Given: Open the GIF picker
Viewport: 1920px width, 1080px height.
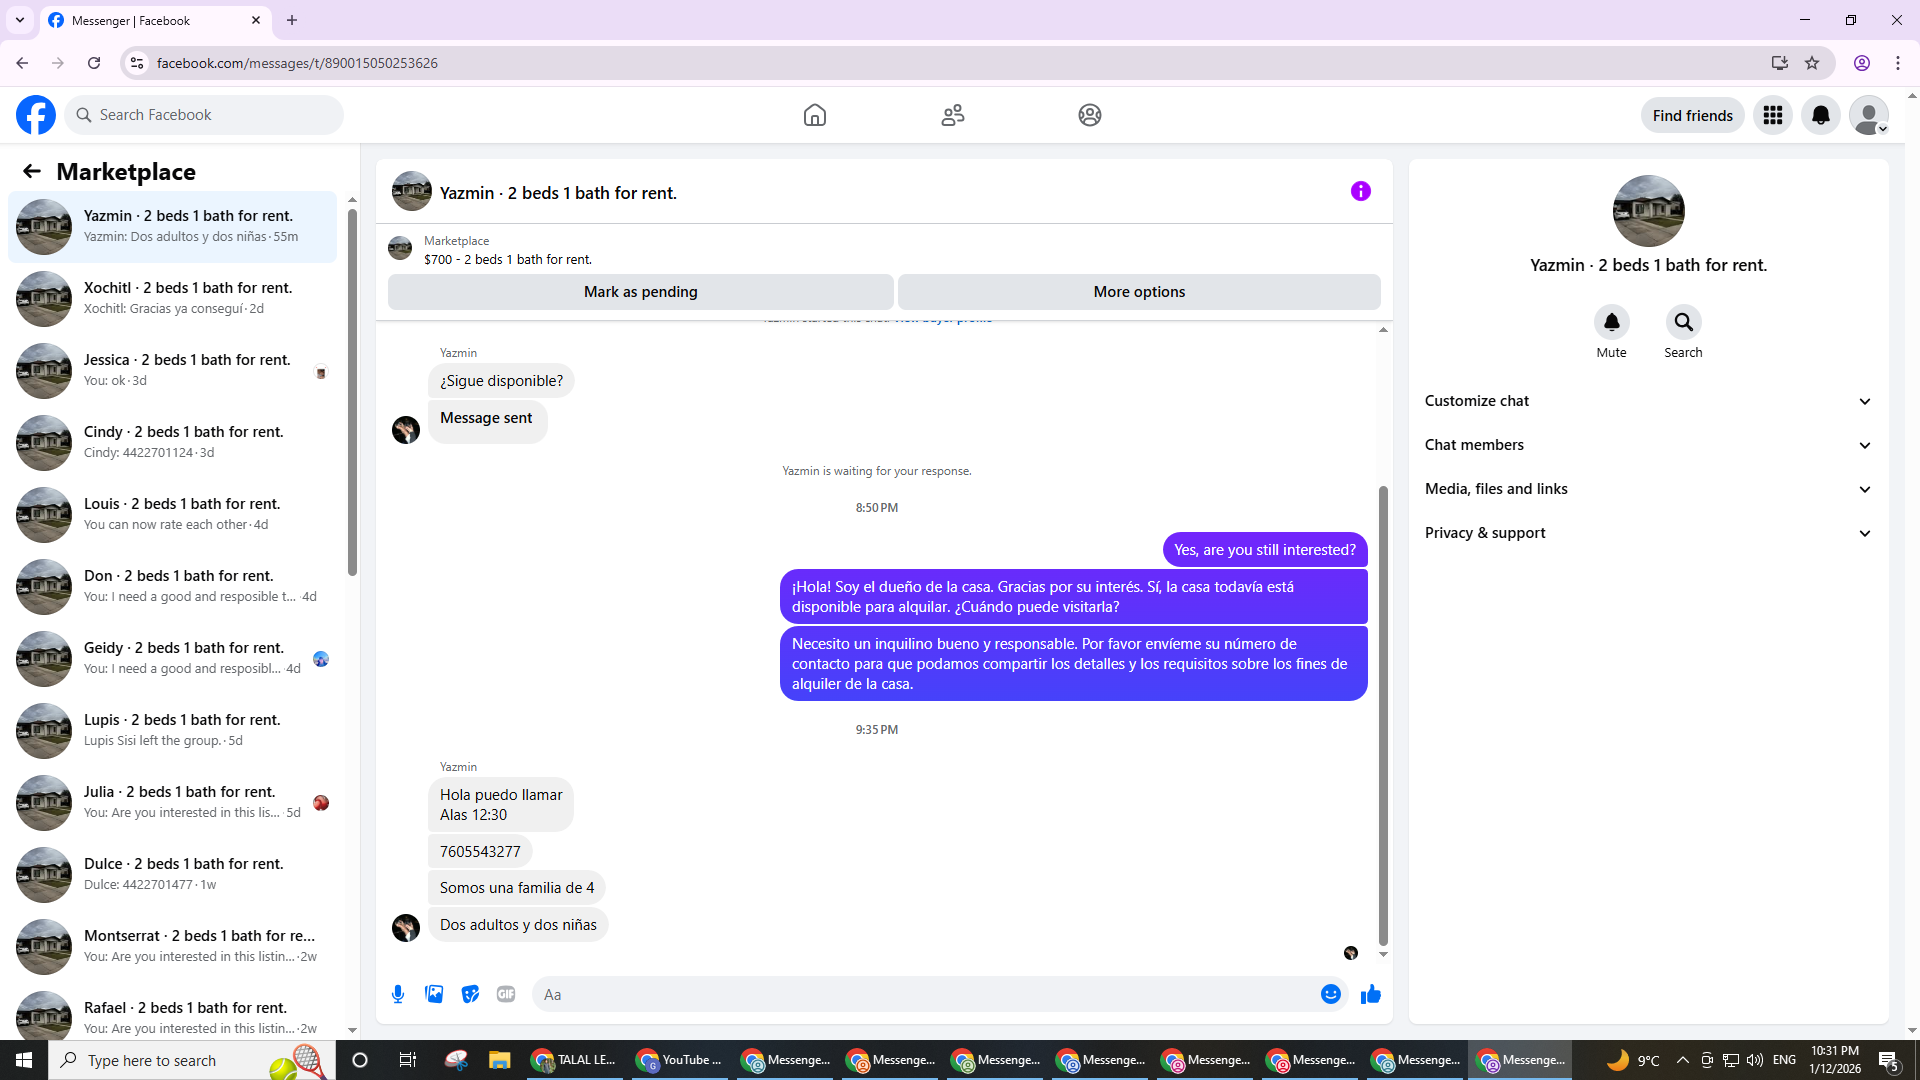Looking at the screenshot, I should 506,994.
